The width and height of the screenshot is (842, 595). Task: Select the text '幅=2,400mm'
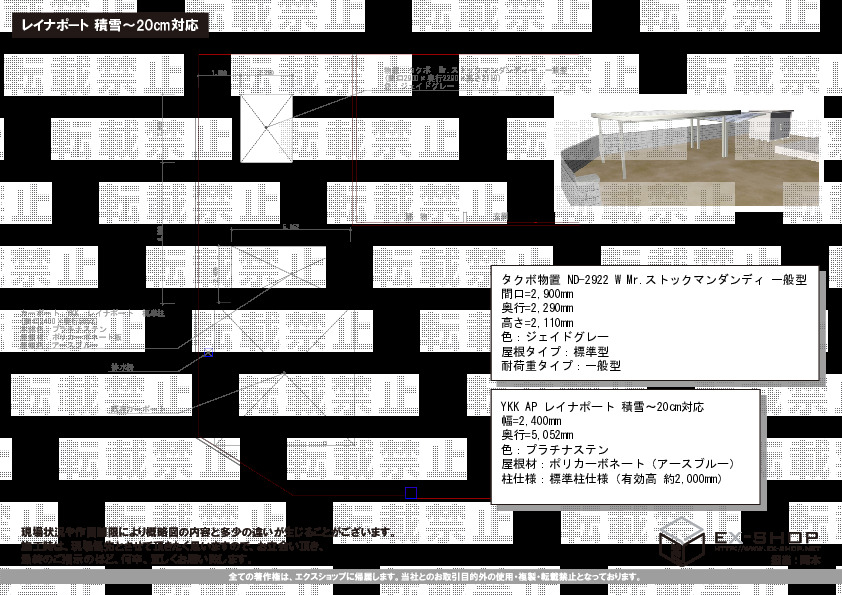531,421
